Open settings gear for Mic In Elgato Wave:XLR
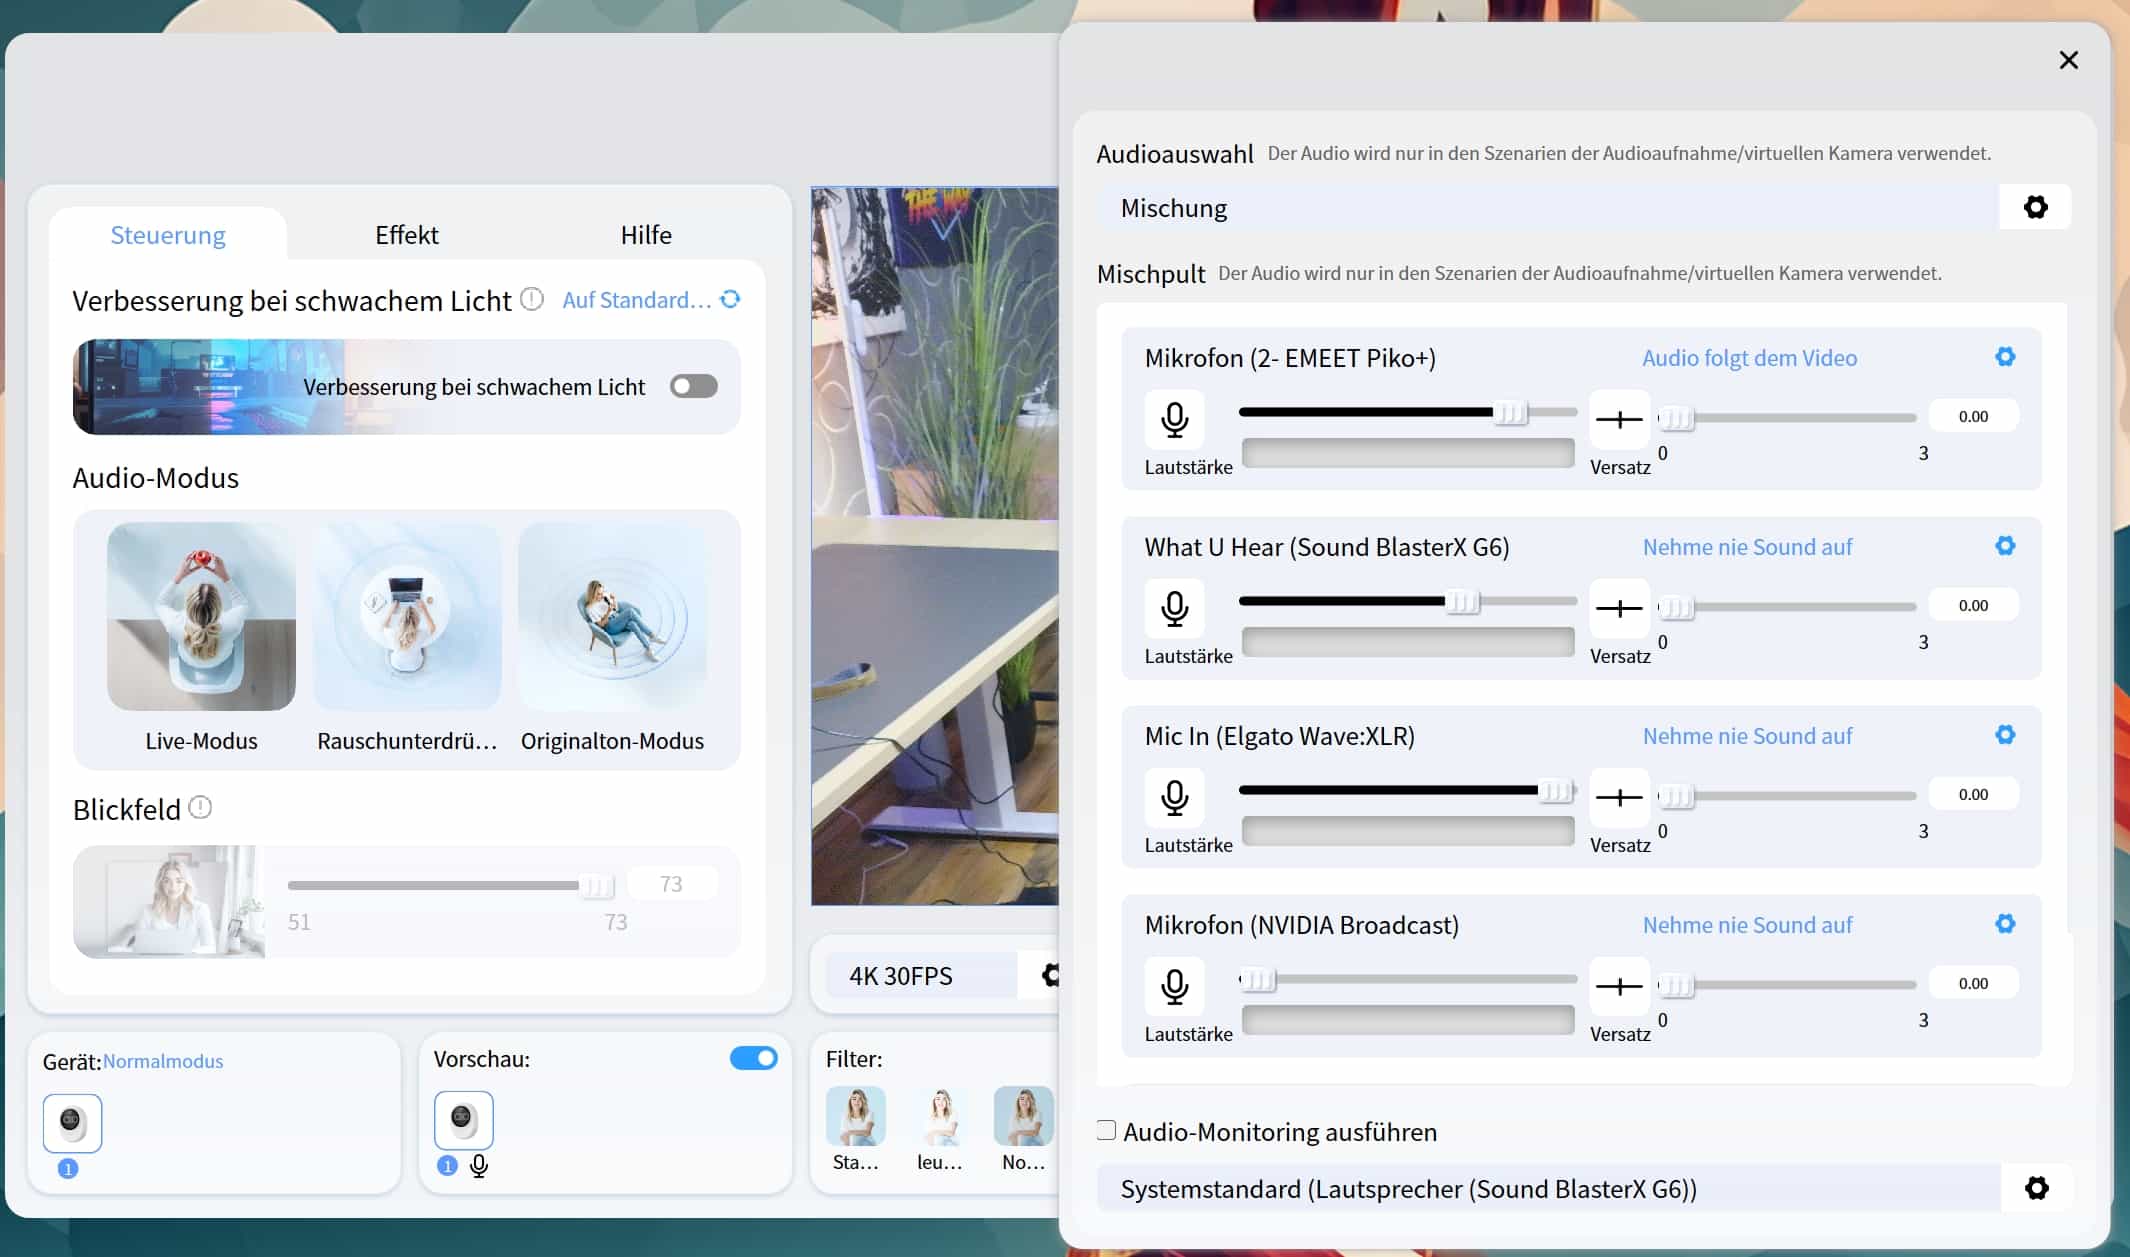The width and height of the screenshot is (2130, 1257). (x=2004, y=735)
